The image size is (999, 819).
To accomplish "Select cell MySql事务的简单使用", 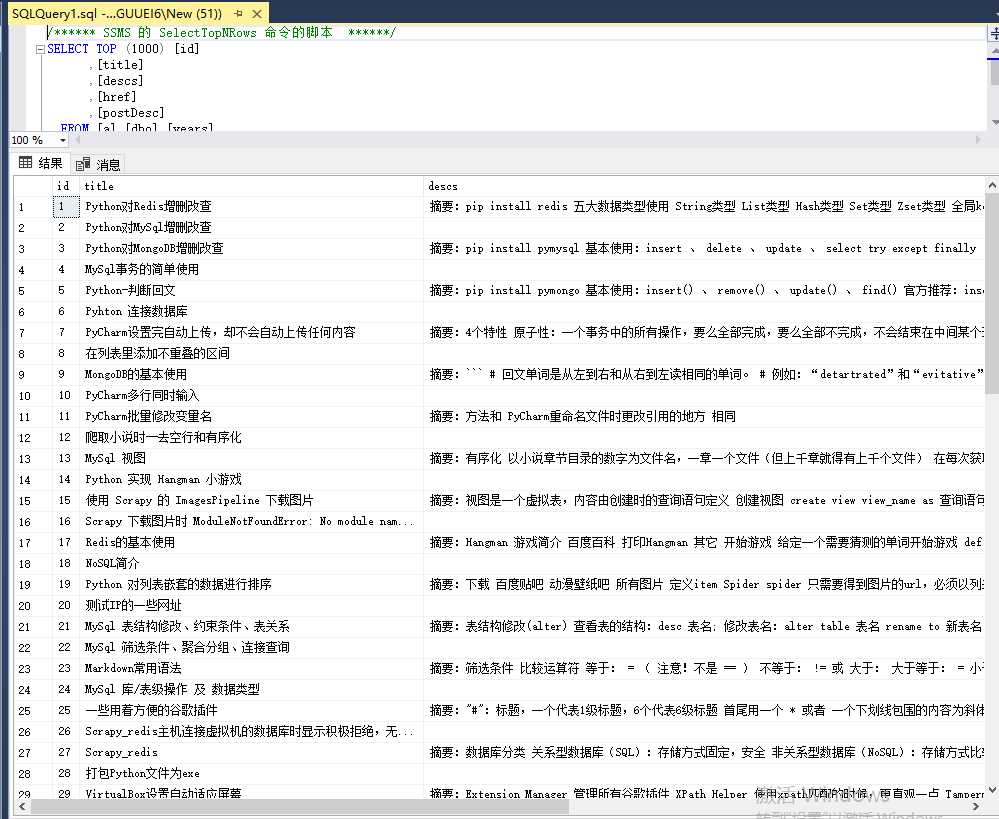I will point(251,270).
